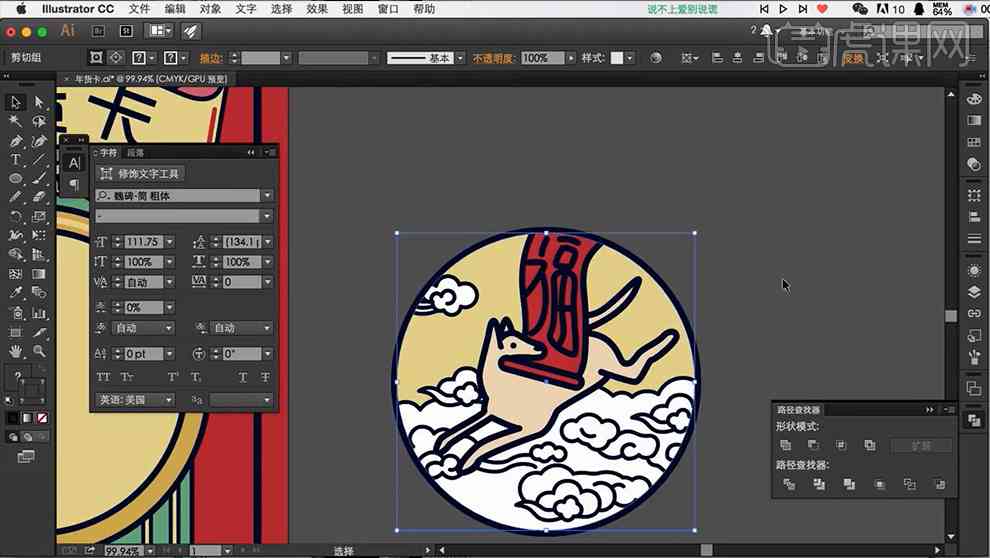Choose the Line Segment tool

pos(39,159)
